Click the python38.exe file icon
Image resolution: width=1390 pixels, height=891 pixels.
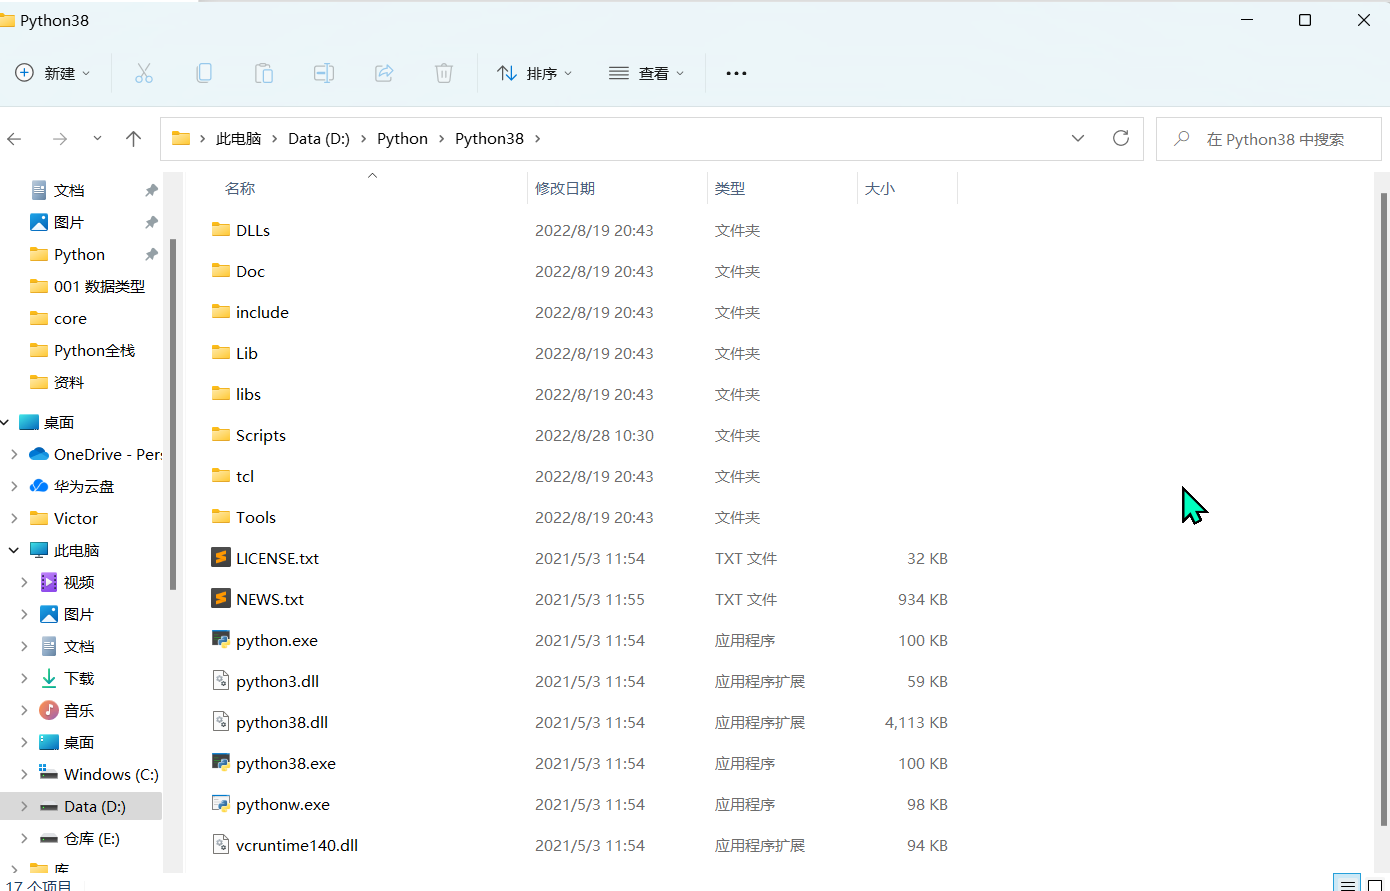(x=221, y=763)
